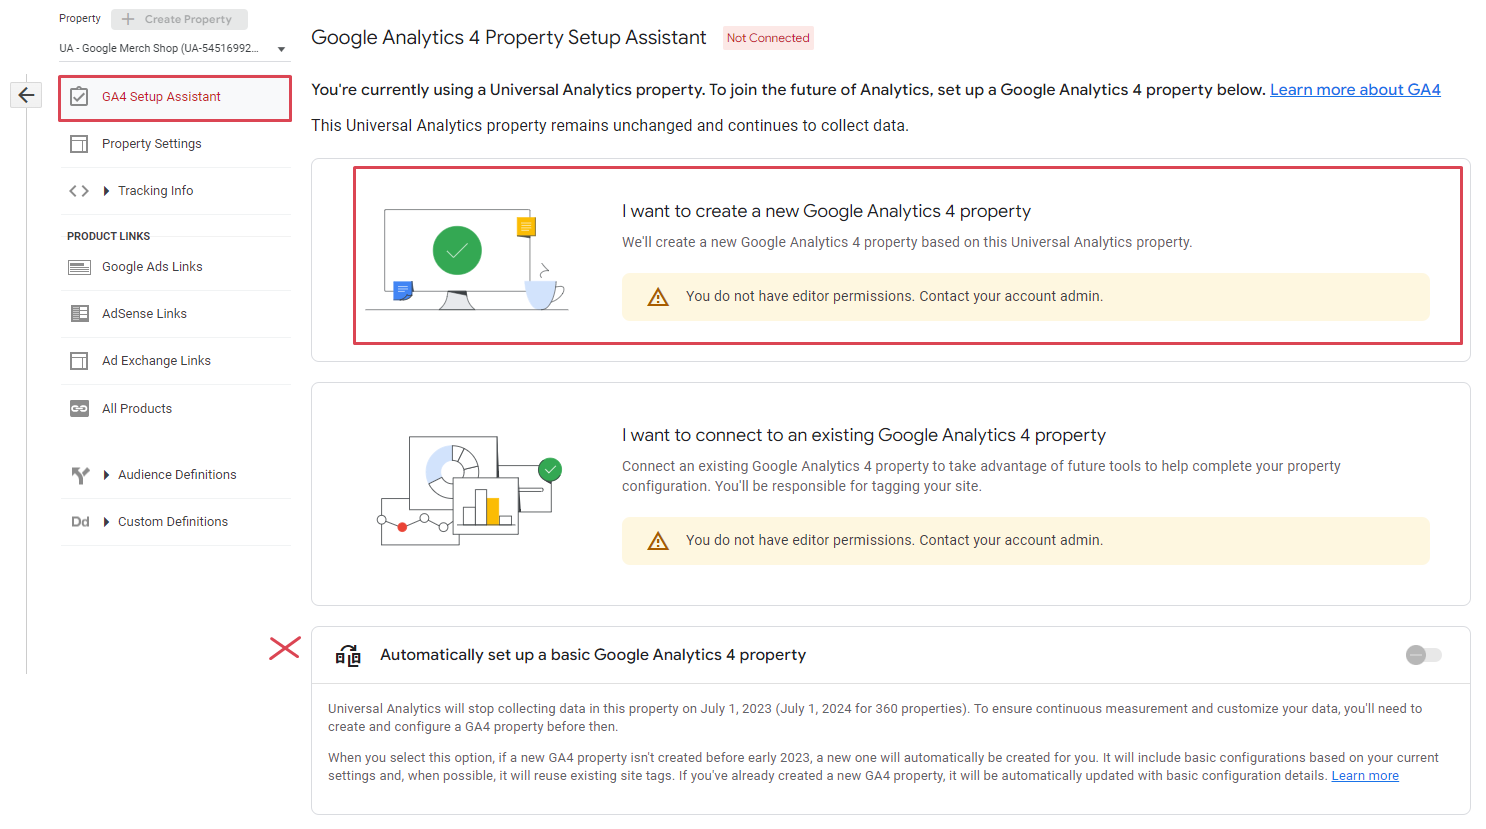The width and height of the screenshot is (1486, 829).
Task: Open GA4 Setup Assistant menu item
Action: point(175,98)
